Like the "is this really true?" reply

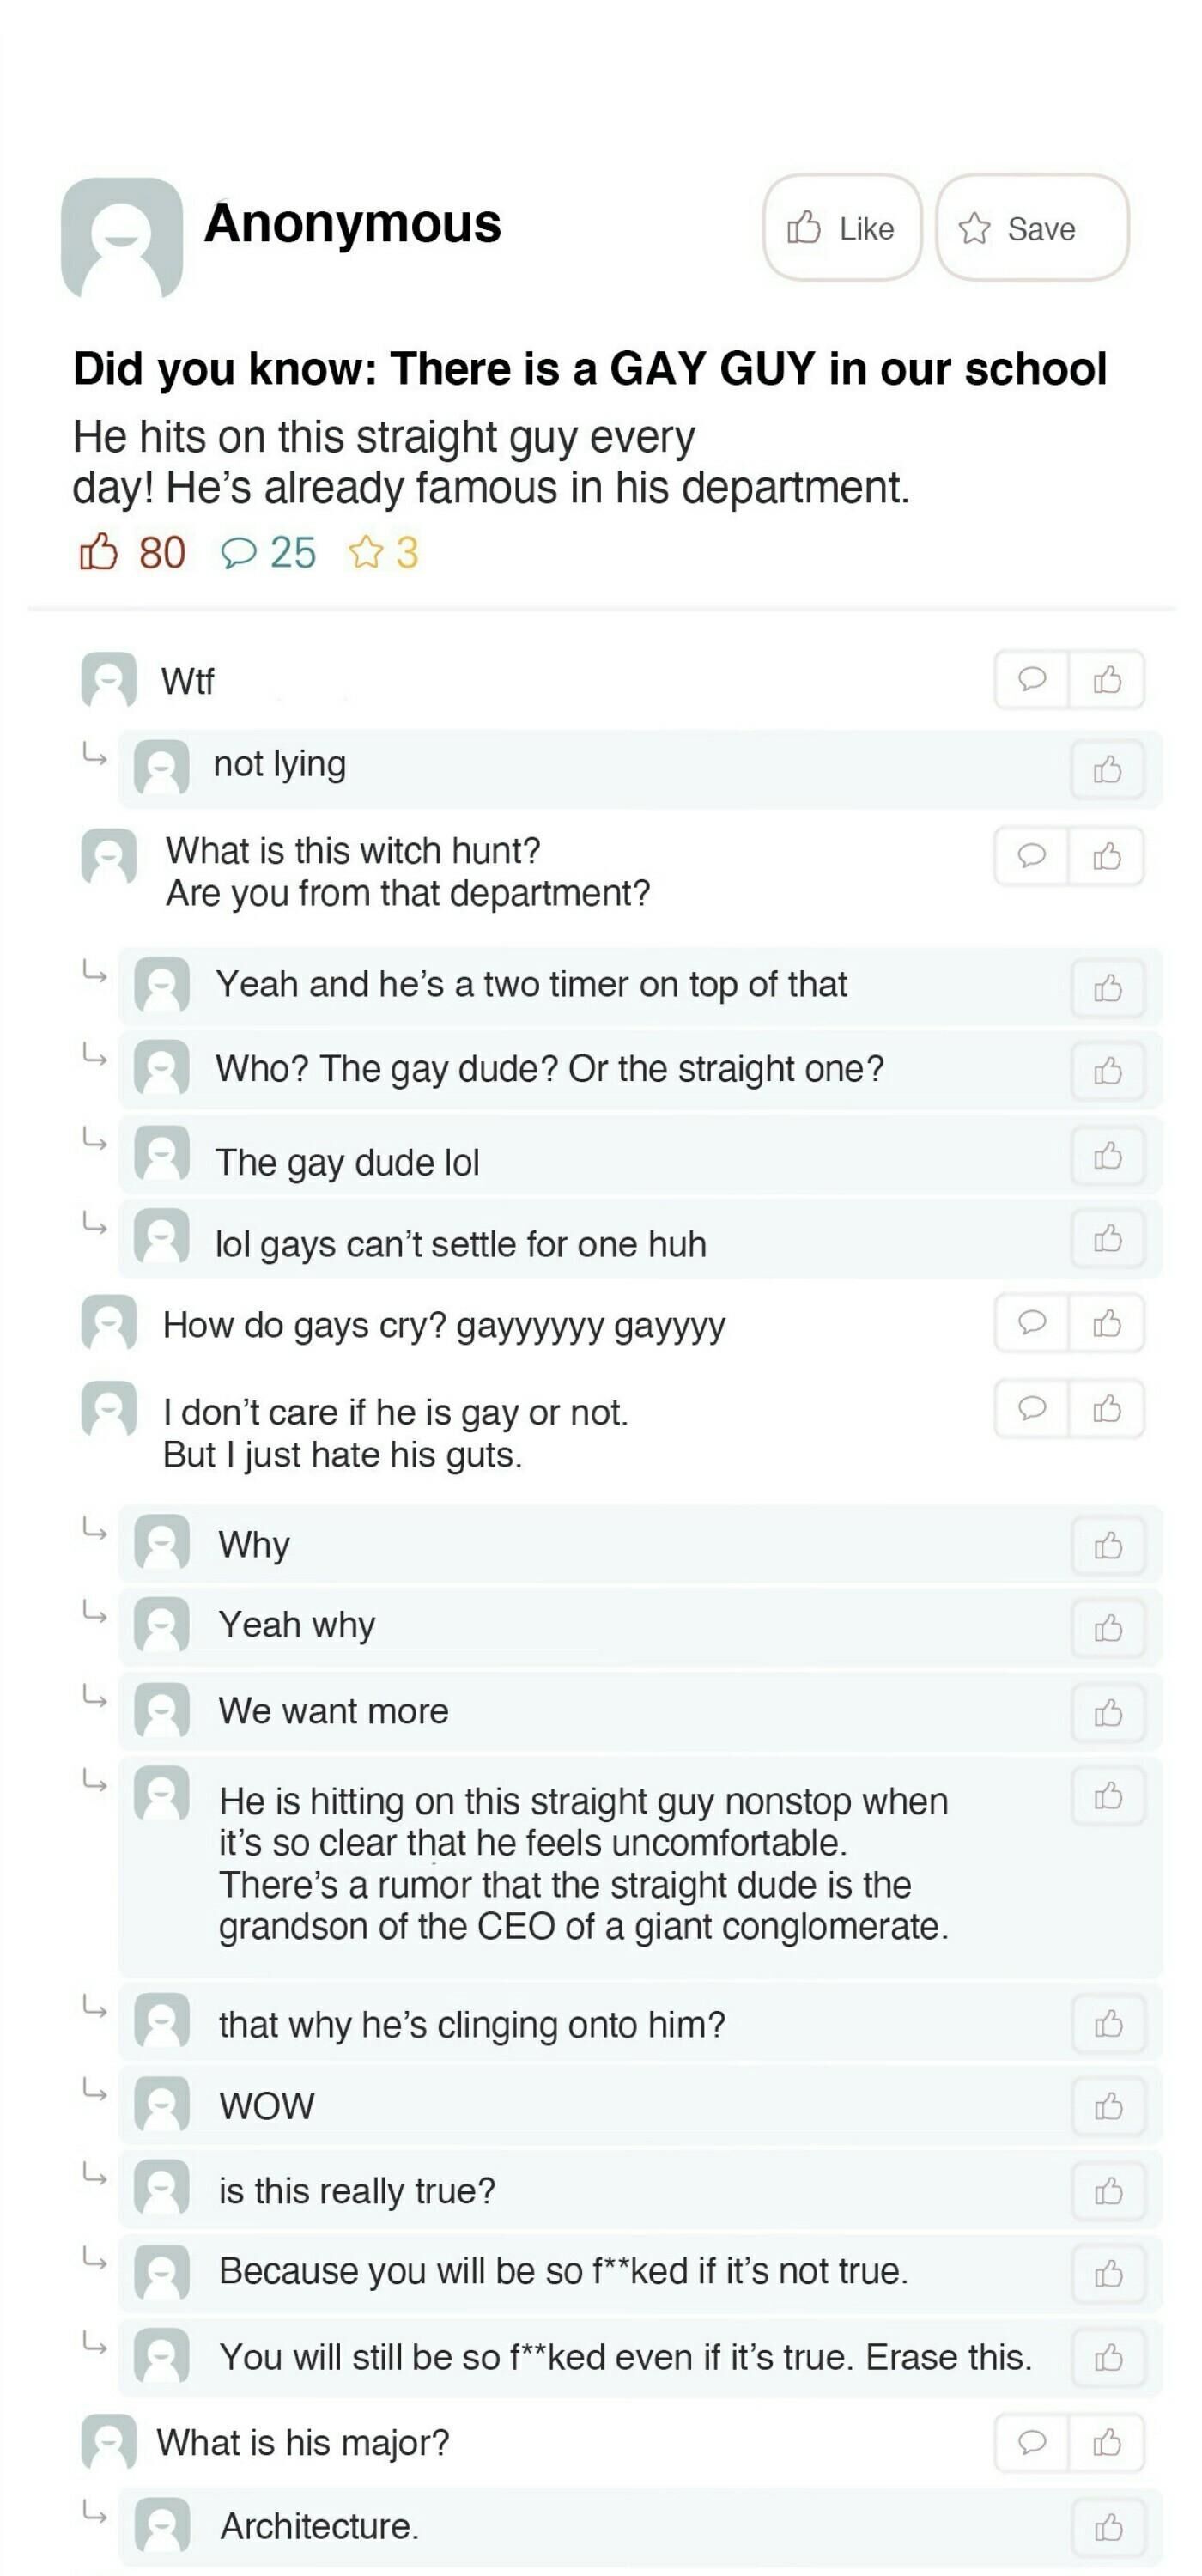1107,2191
